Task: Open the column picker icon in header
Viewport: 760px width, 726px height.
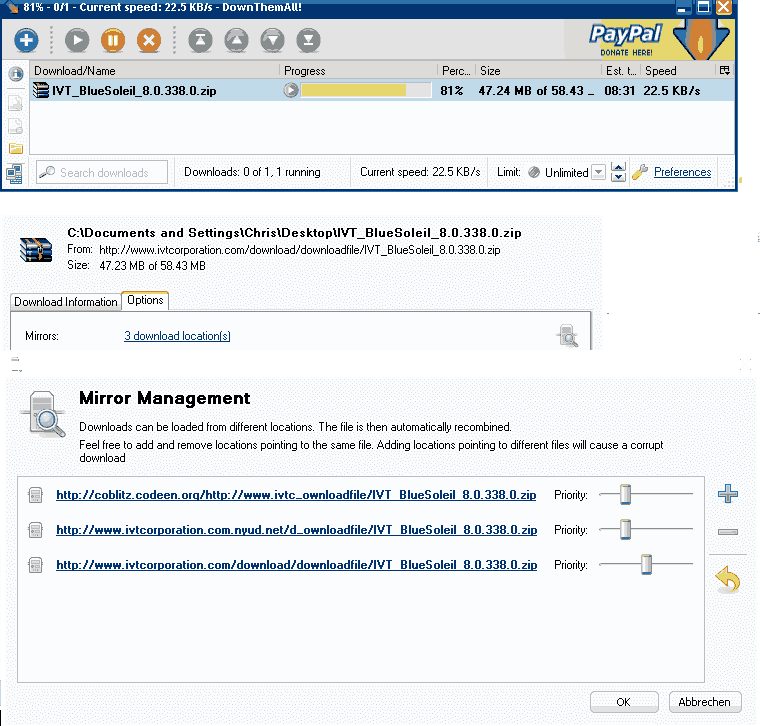Action: pyautogui.click(x=725, y=70)
